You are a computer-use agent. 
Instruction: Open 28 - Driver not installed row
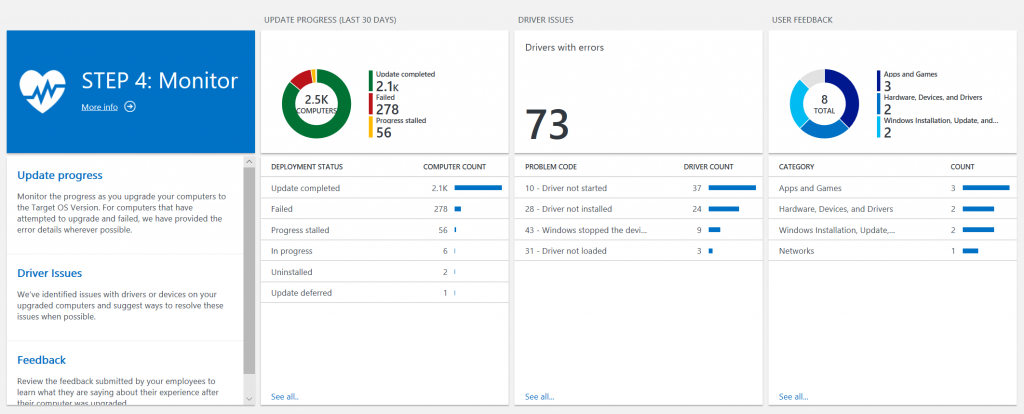pyautogui.click(x=637, y=209)
